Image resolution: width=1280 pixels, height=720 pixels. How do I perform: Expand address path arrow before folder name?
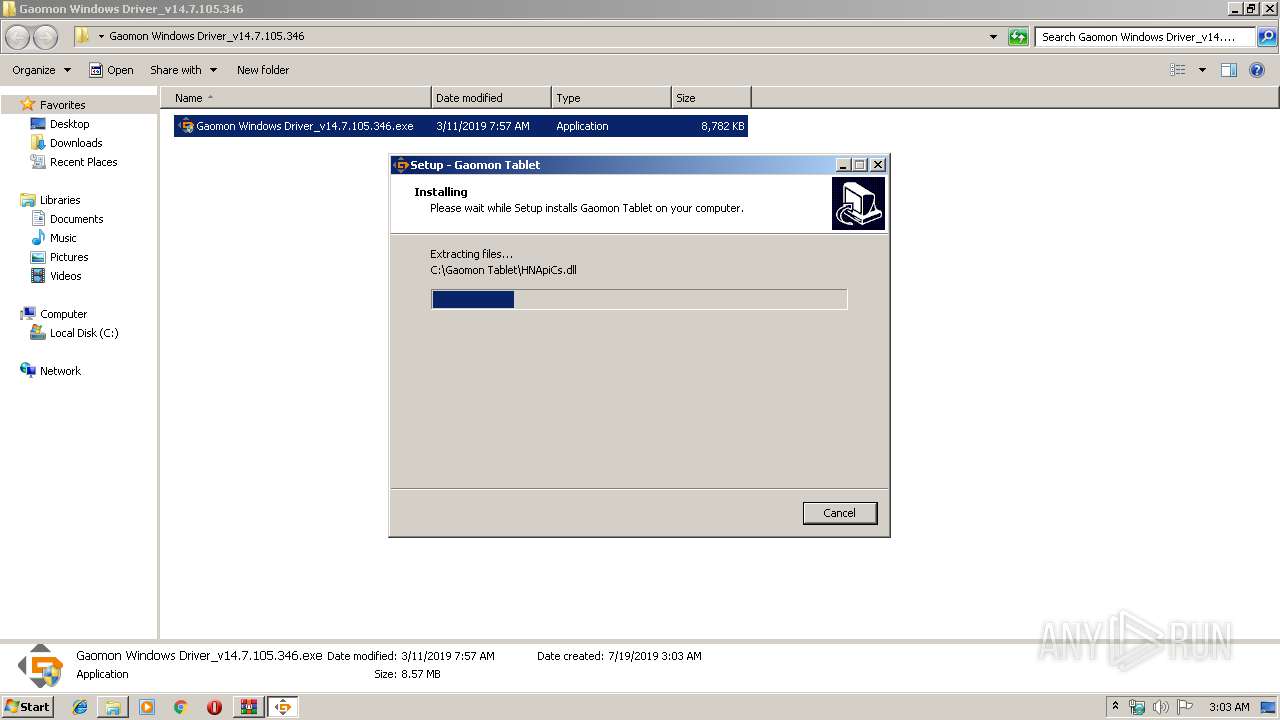click(101, 37)
